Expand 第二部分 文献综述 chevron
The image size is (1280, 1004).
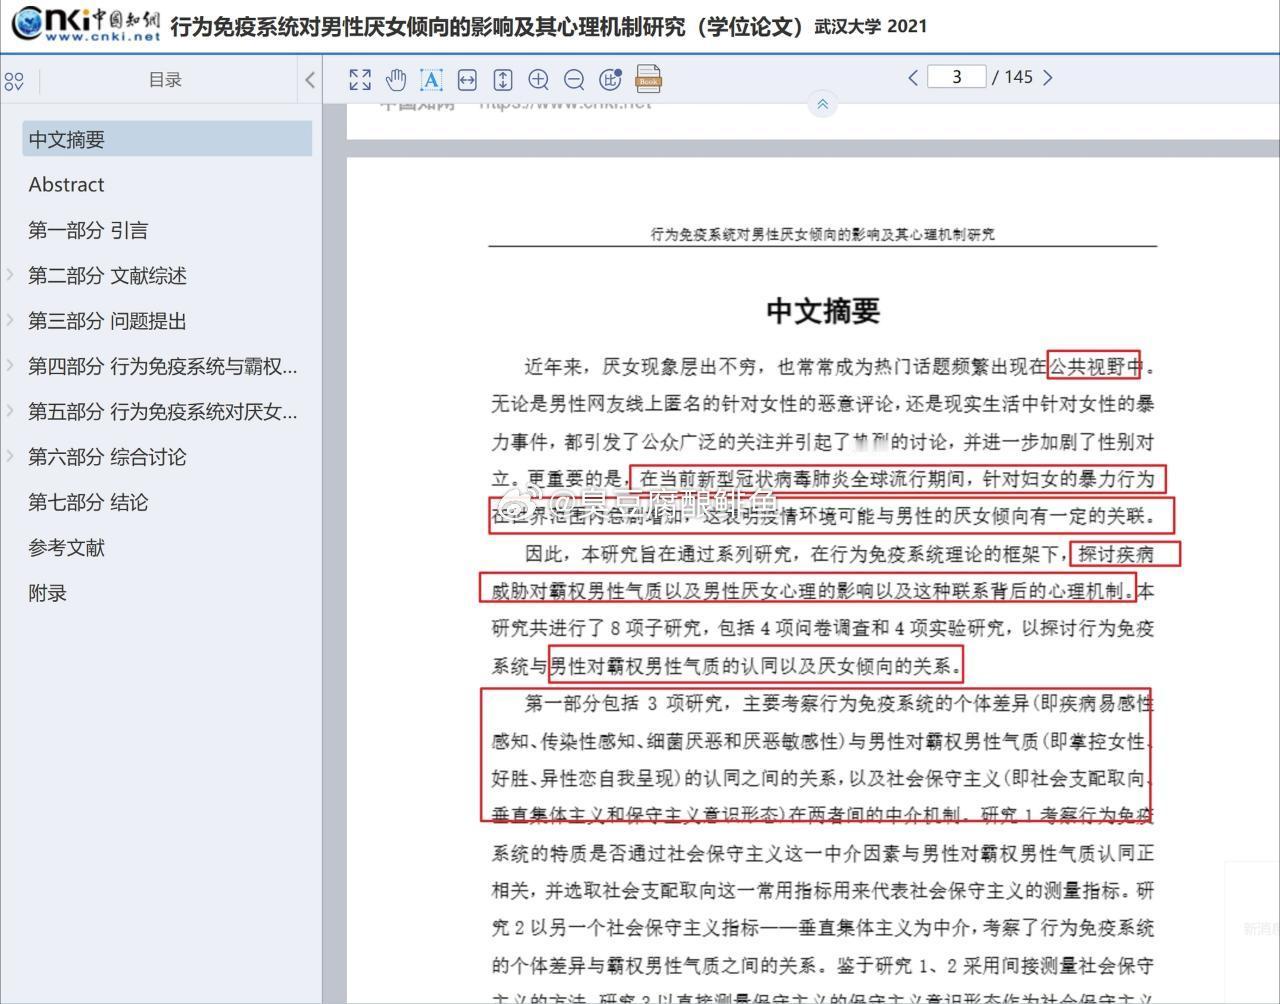[10, 275]
